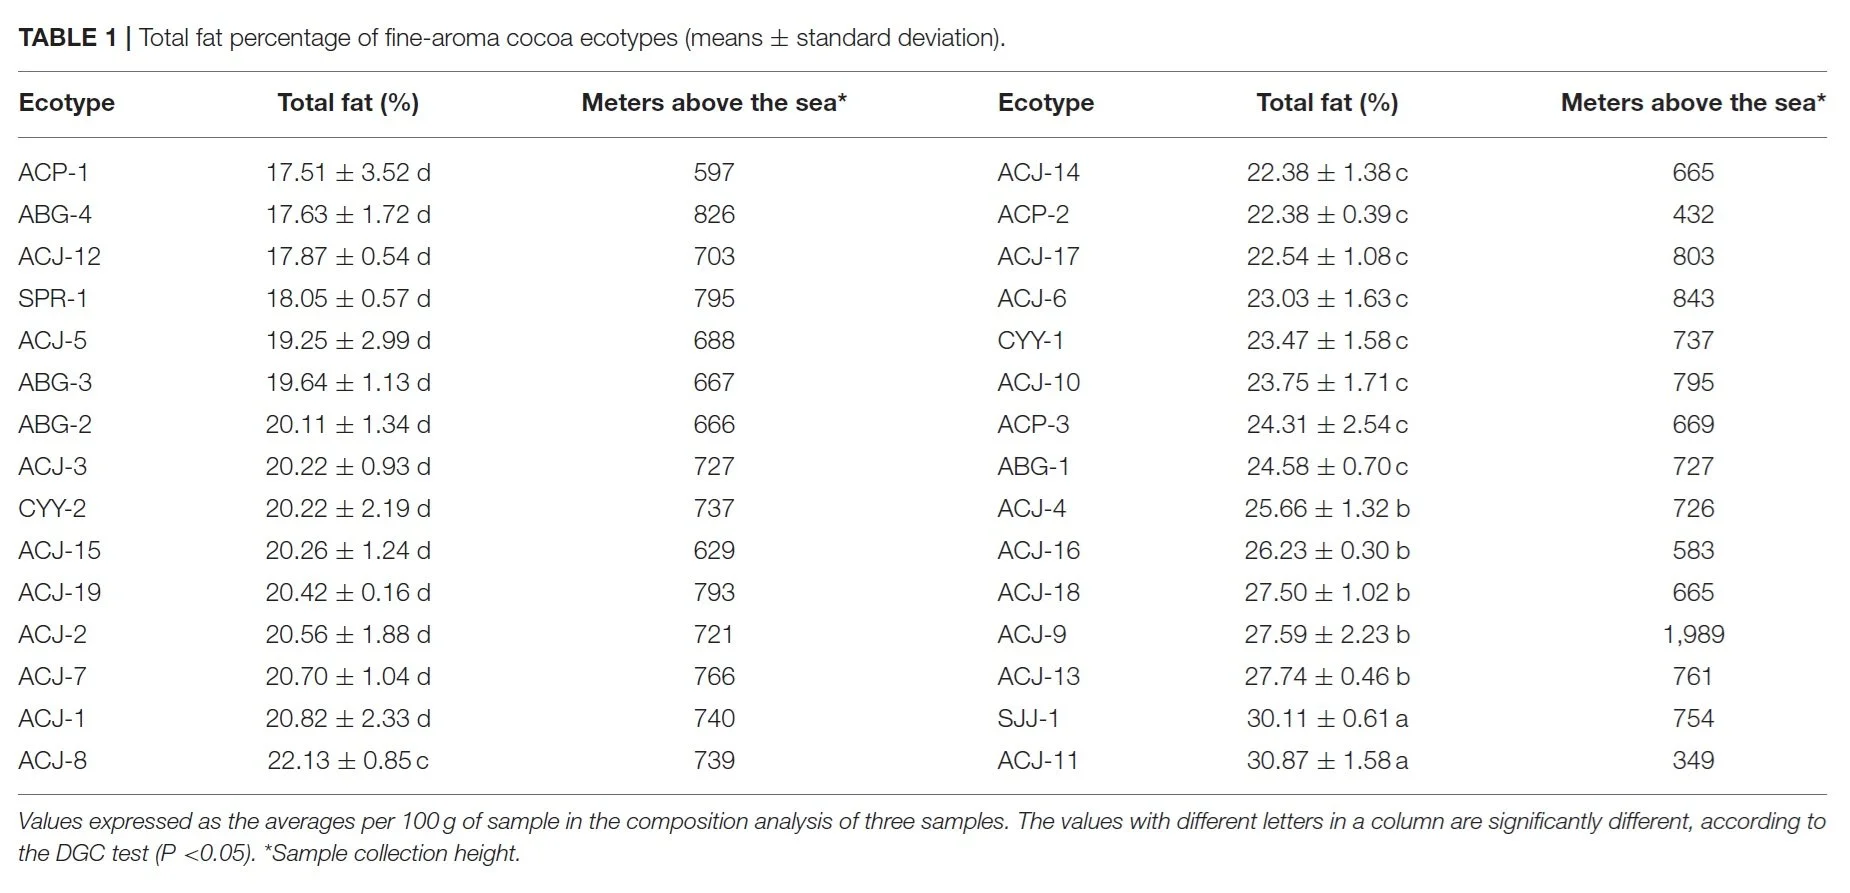Select the ABG-1 ecotype label
Viewport: 1850px width, 893px height.
click(1033, 467)
